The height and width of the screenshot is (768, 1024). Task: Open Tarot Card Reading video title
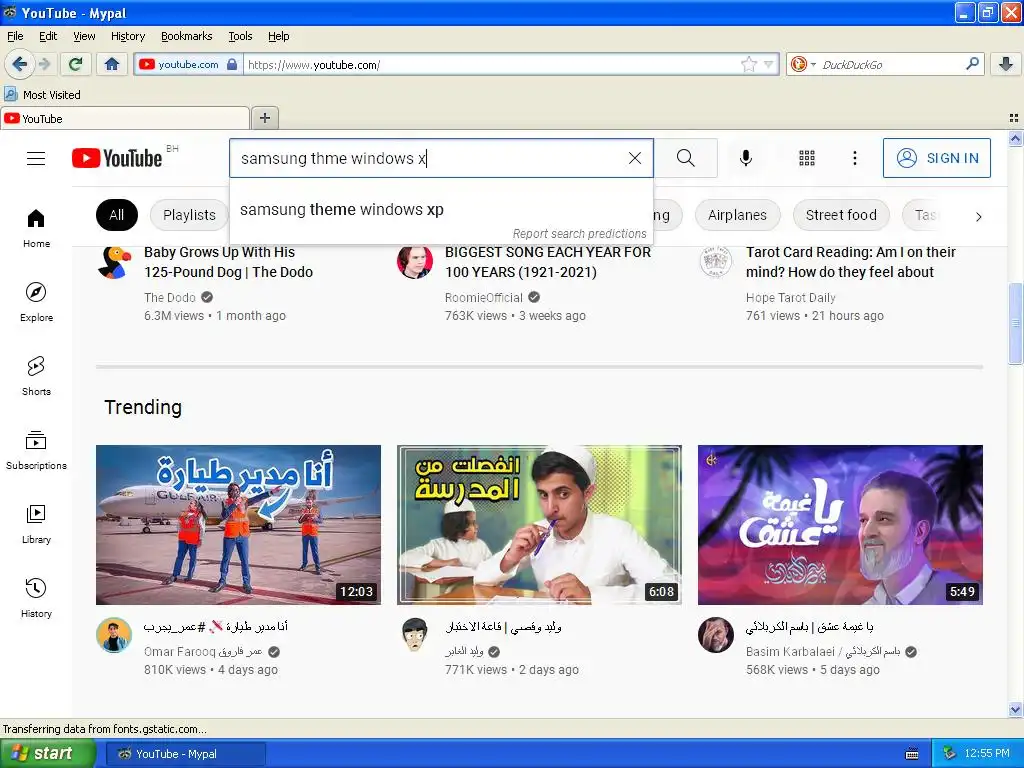850,262
